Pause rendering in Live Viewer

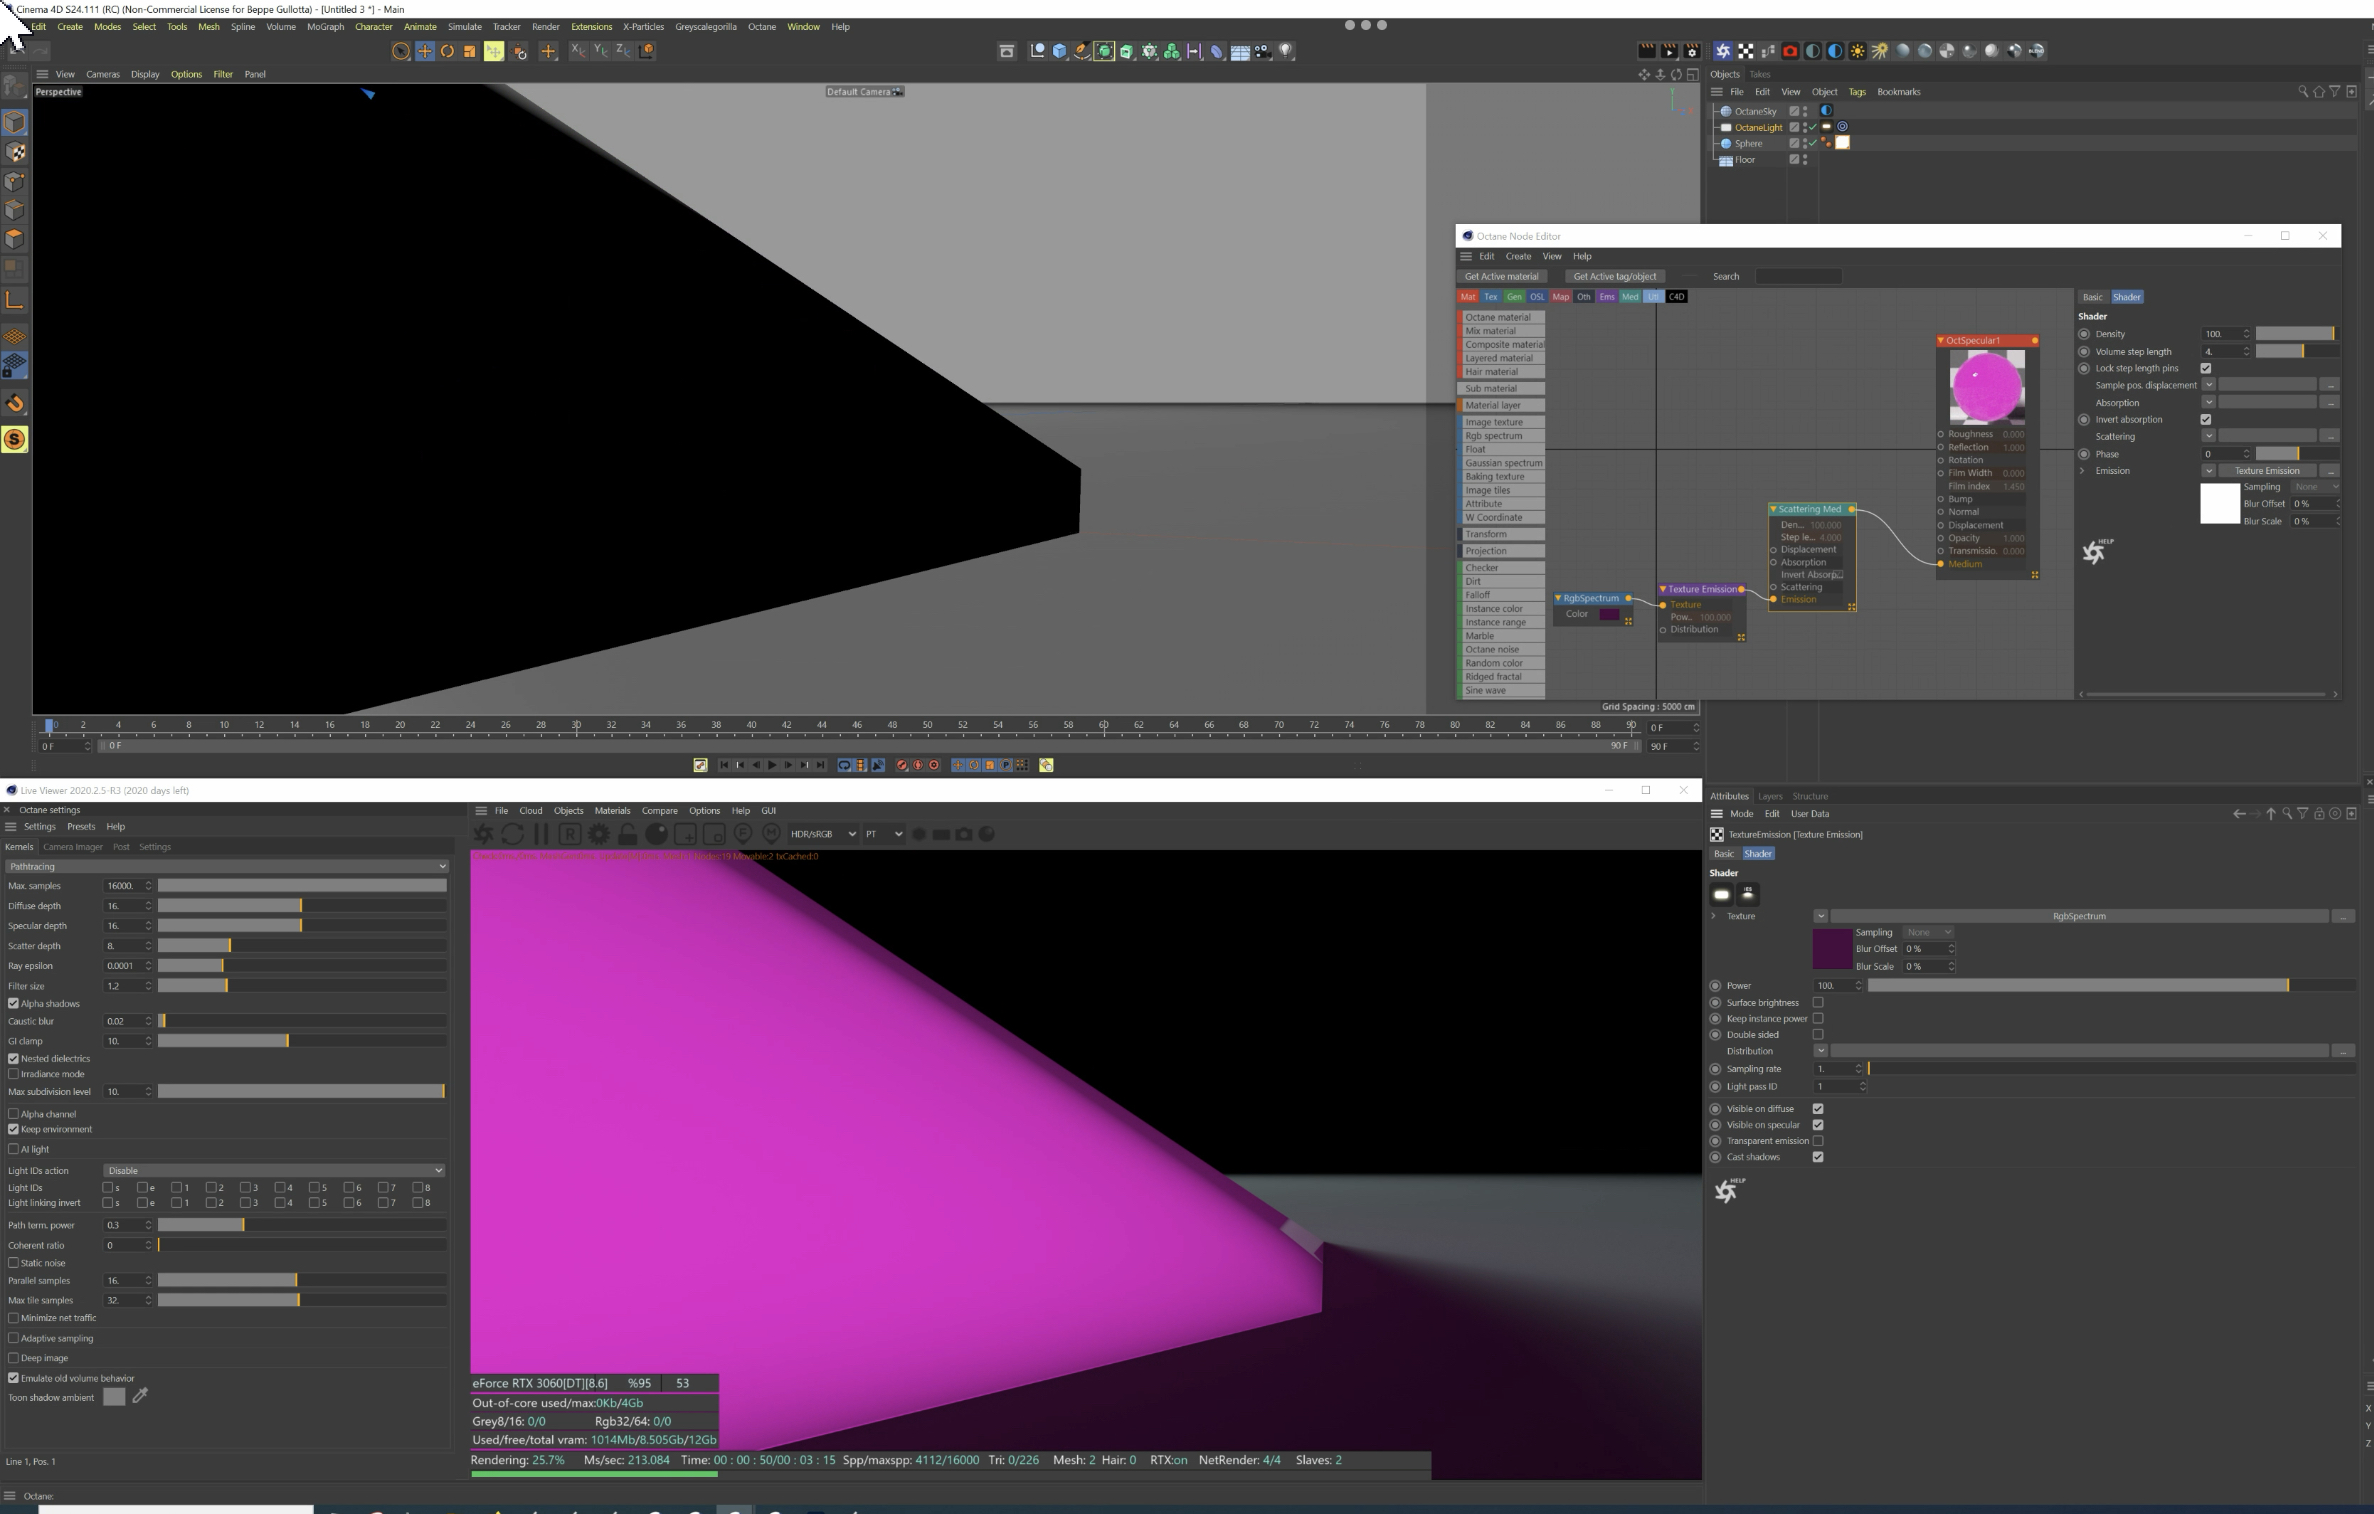click(541, 834)
